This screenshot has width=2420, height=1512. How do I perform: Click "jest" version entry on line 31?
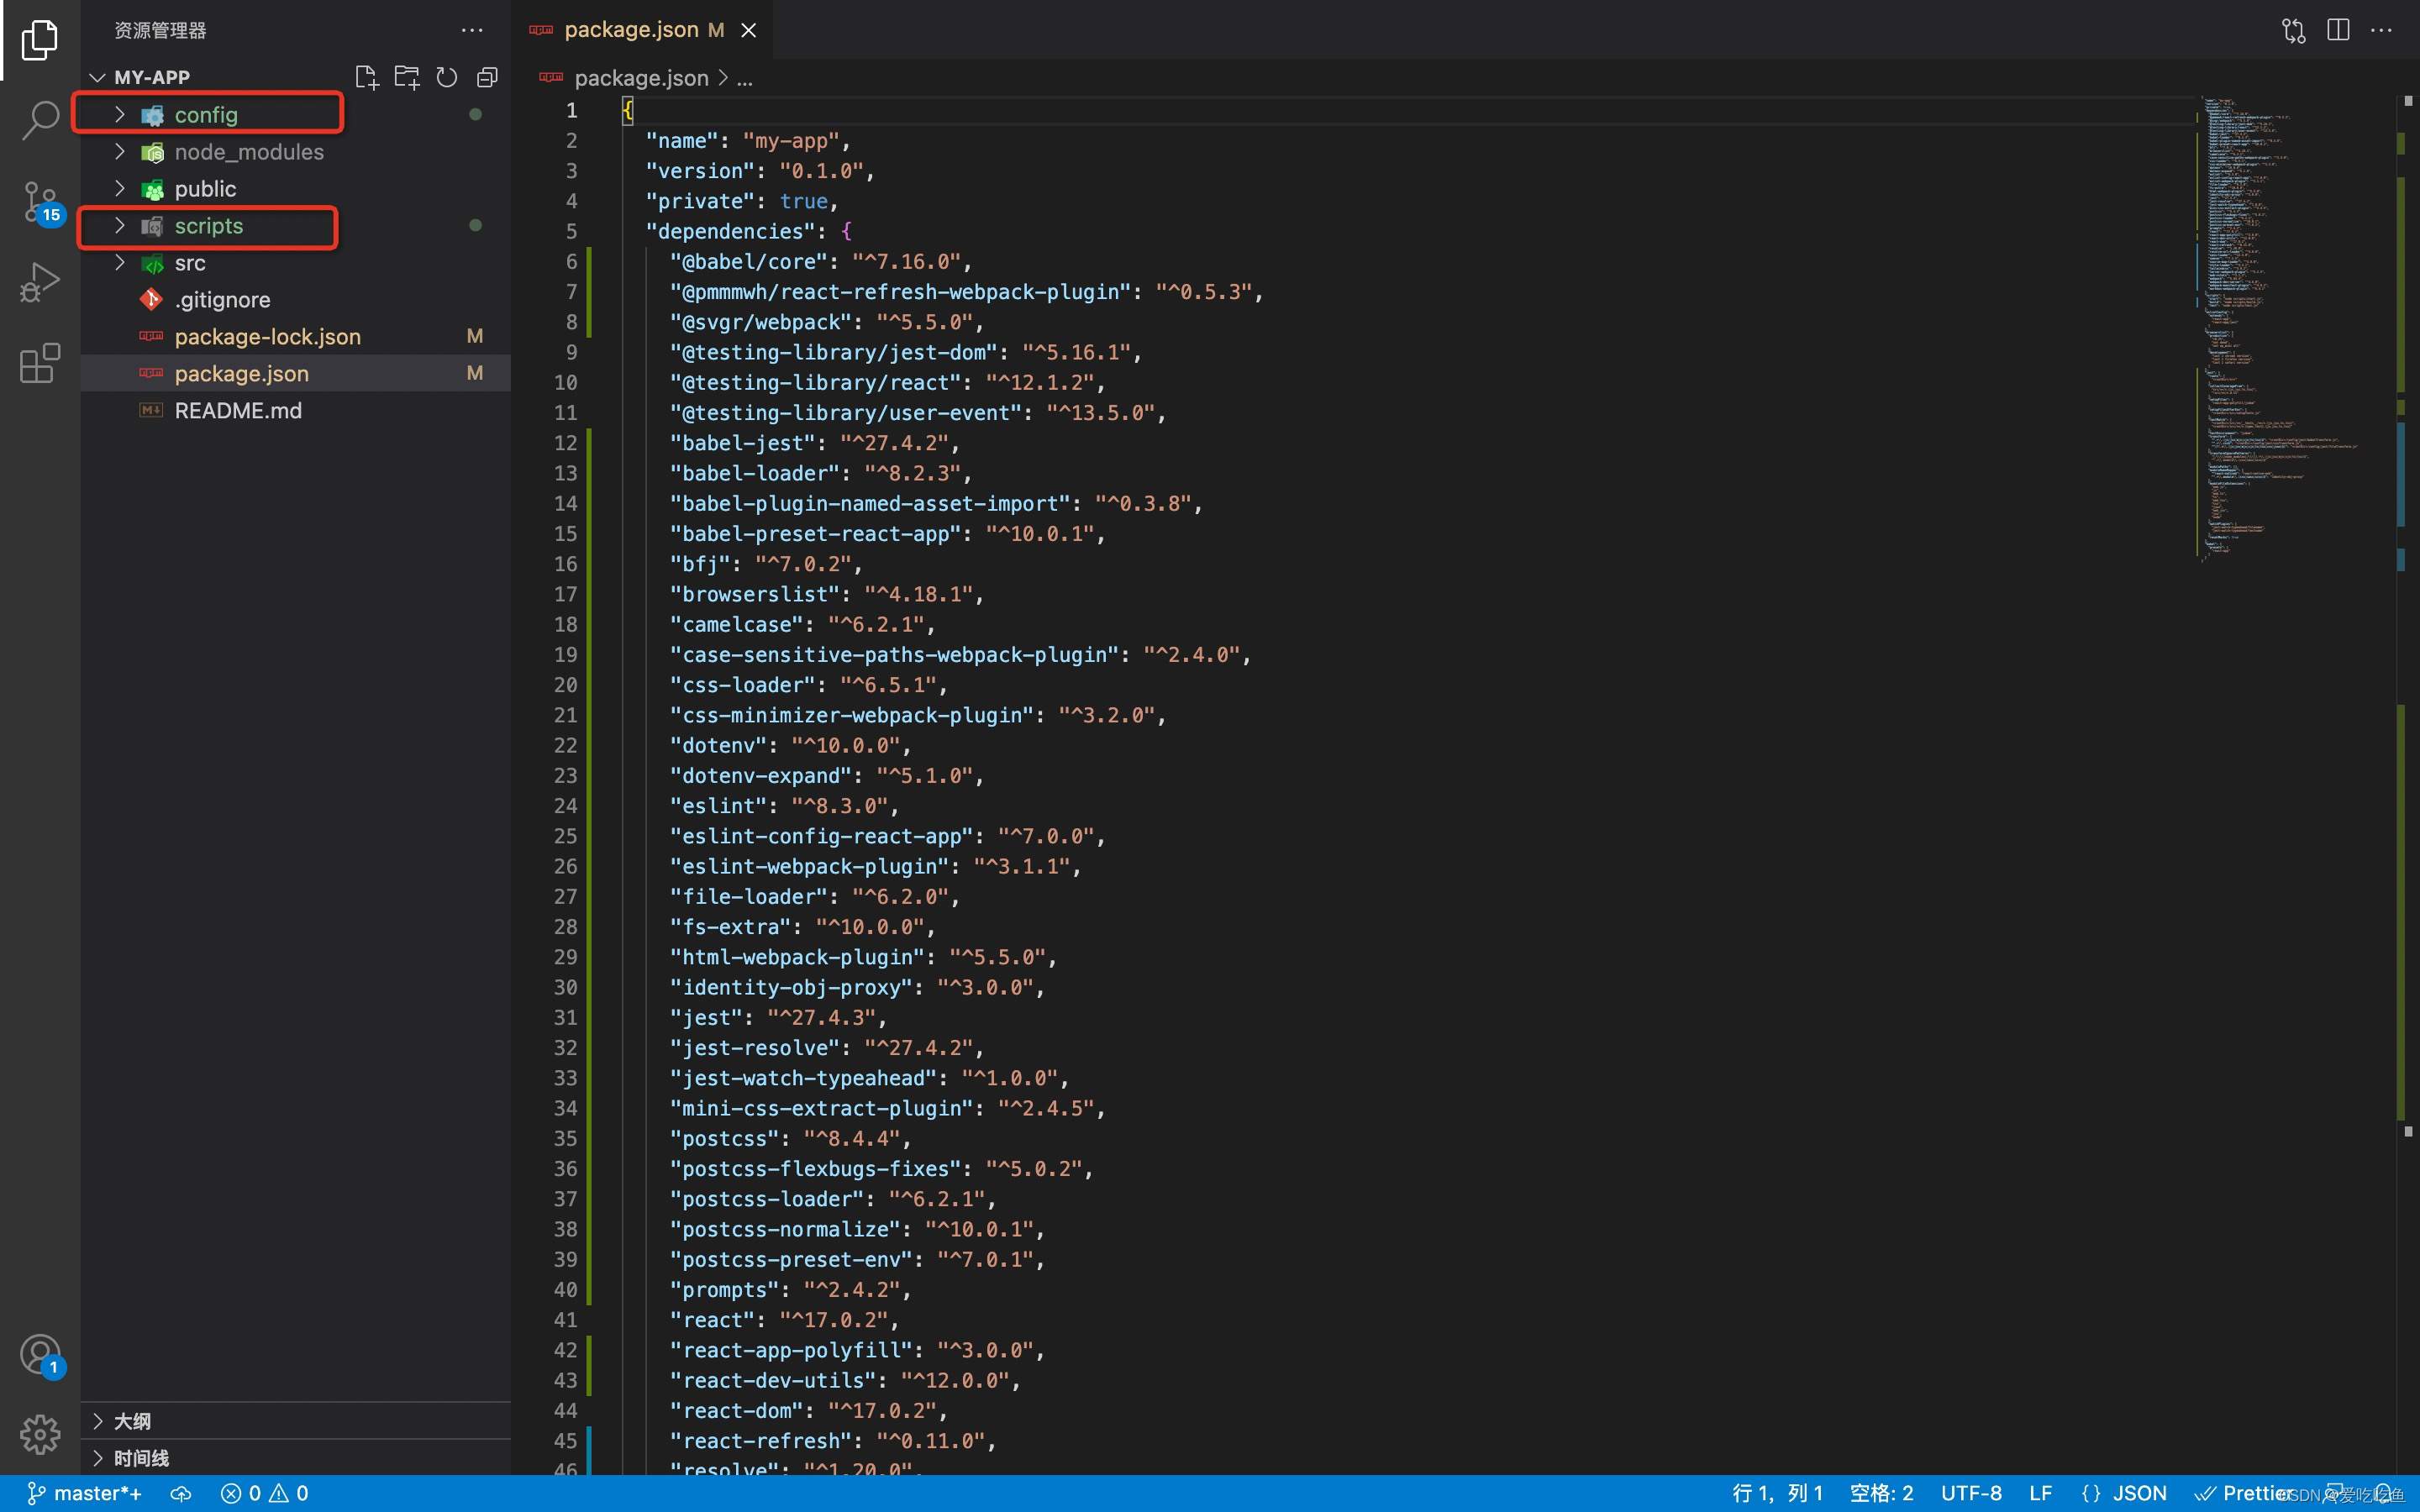pyautogui.click(x=777, y=1017)
